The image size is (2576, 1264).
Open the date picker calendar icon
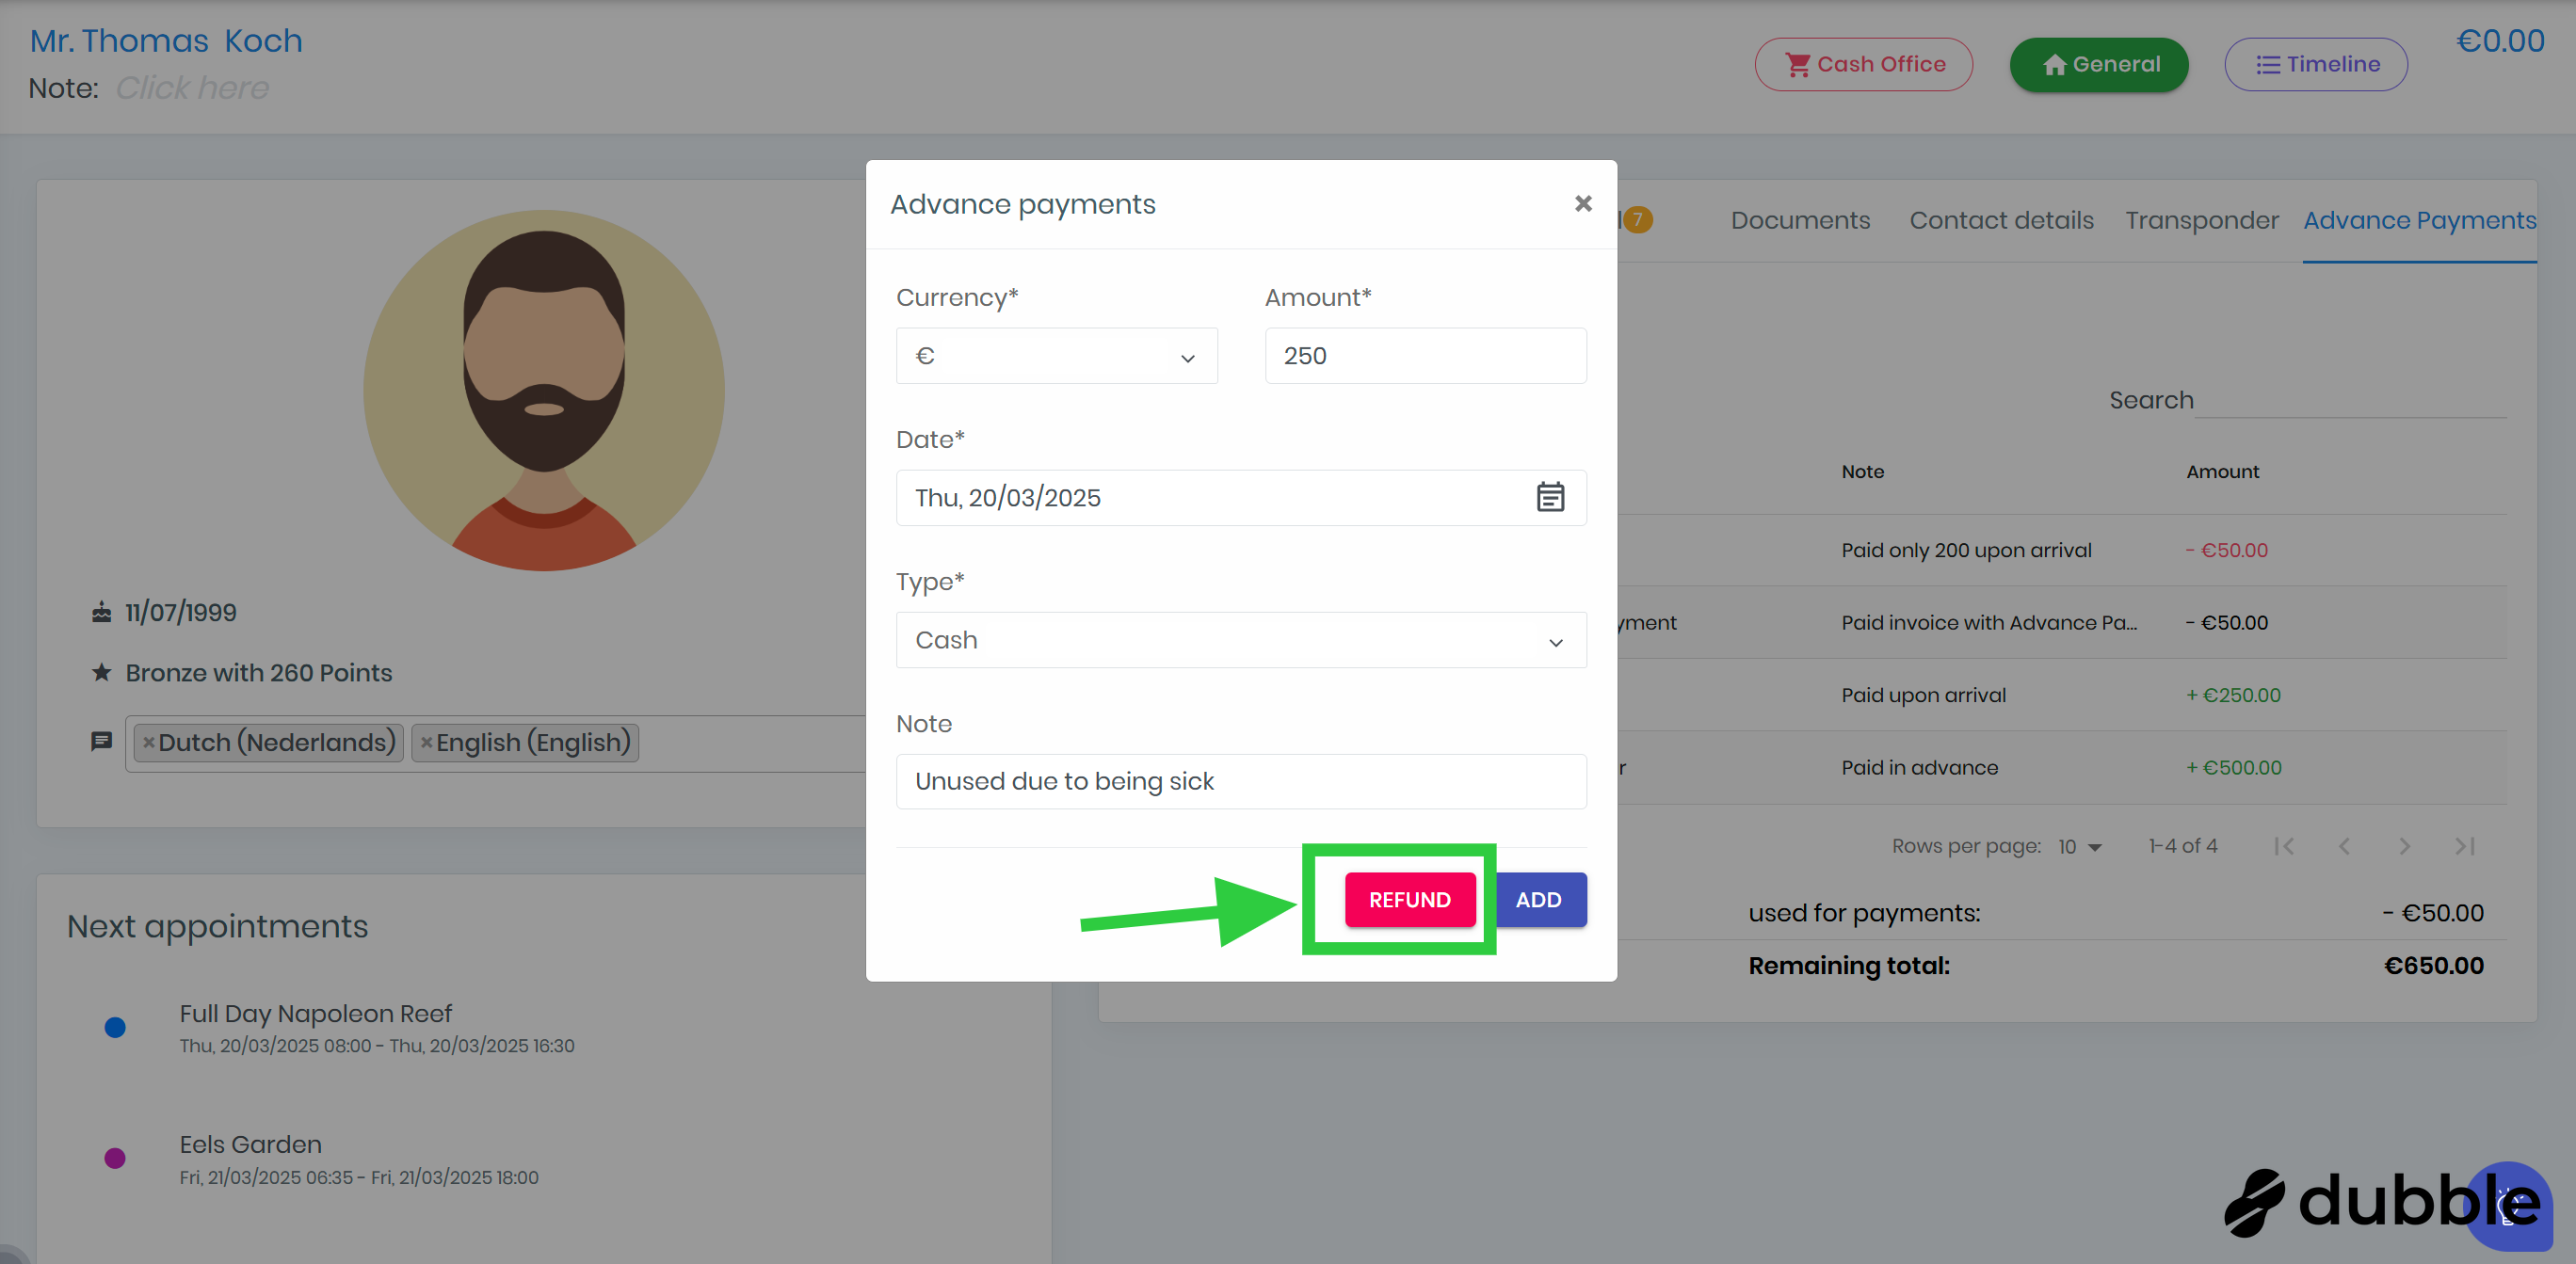[x=1549, y=497]
